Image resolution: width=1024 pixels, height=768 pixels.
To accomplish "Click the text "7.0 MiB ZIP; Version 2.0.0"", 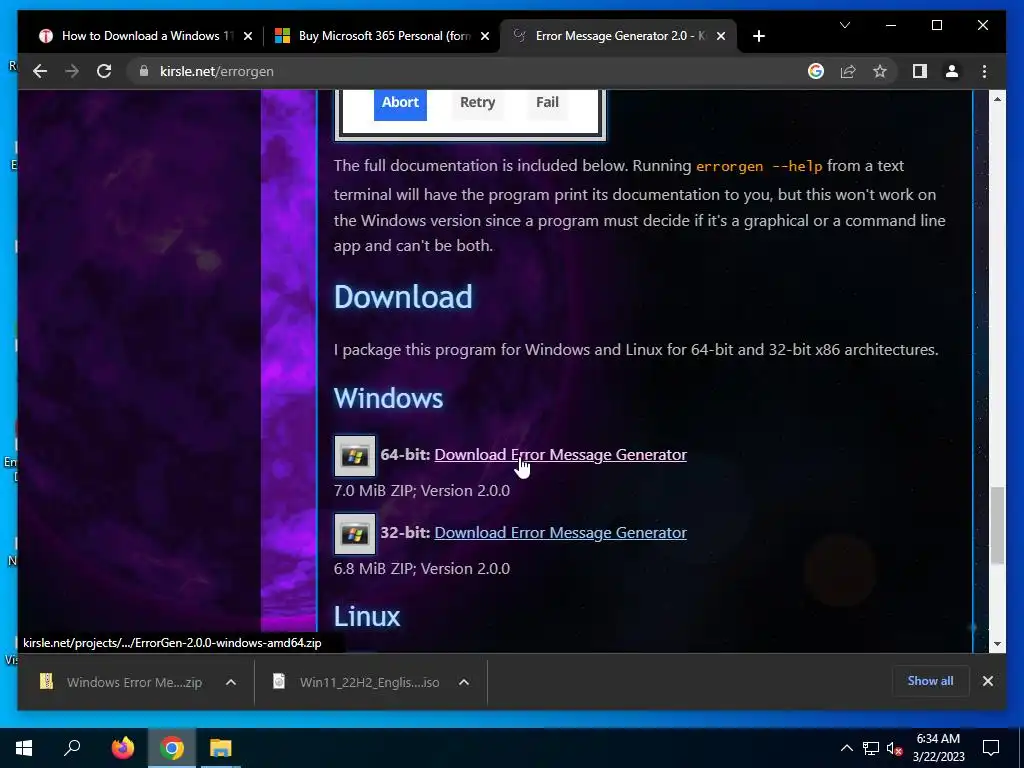I will coord(422,490).
